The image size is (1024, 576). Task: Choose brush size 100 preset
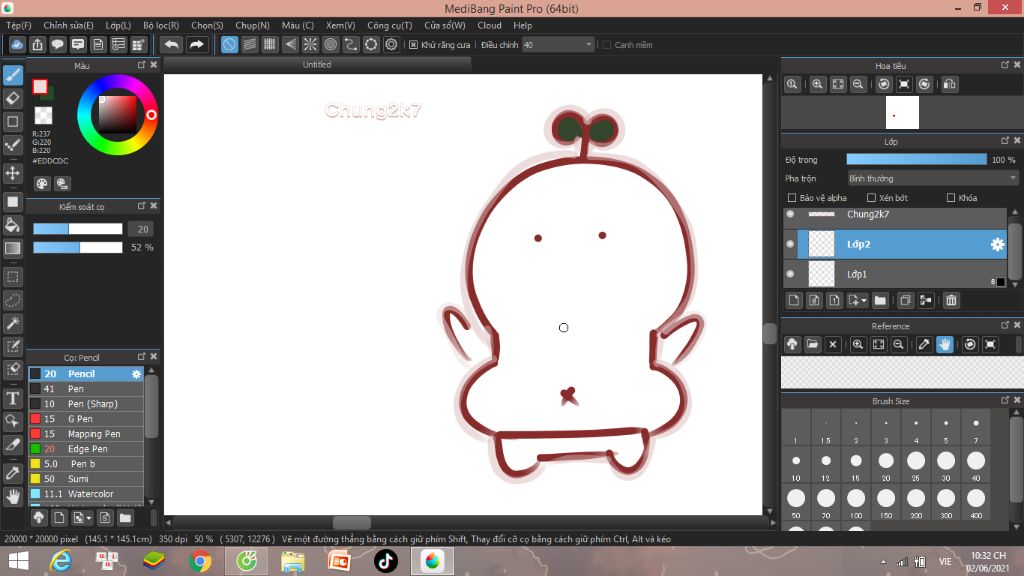point(856,503)
